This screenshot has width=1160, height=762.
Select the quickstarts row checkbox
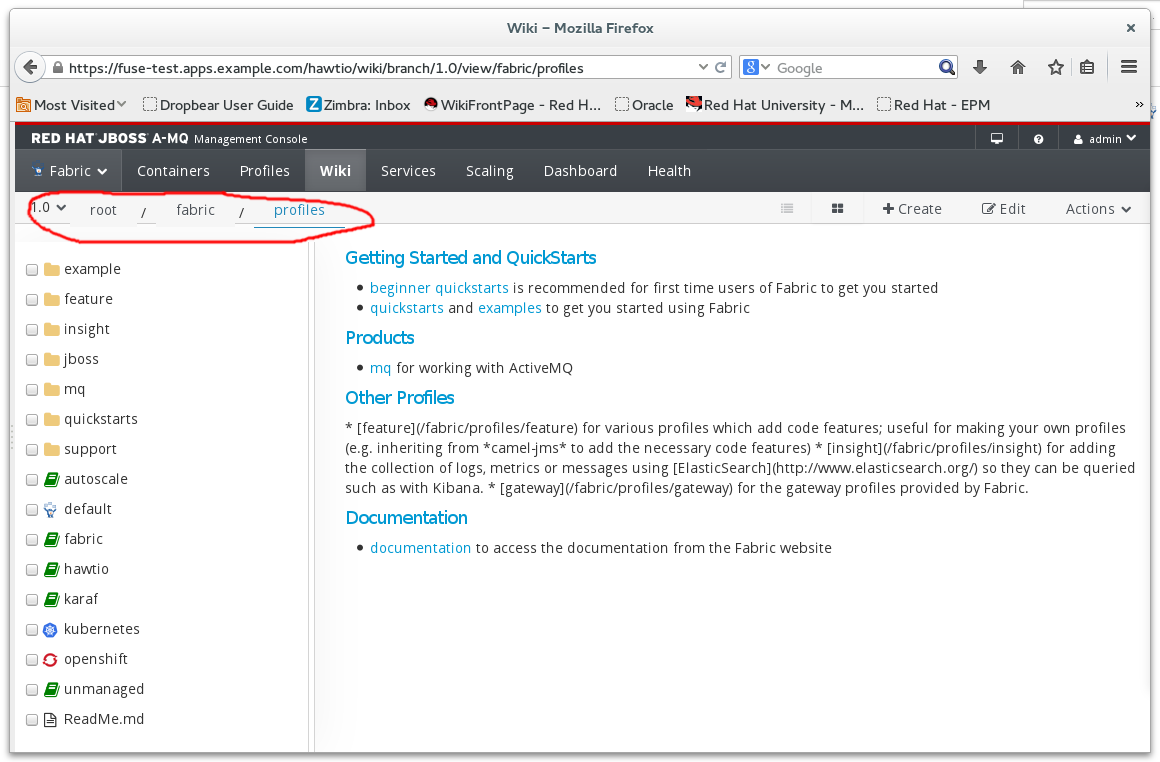(32, 419)
